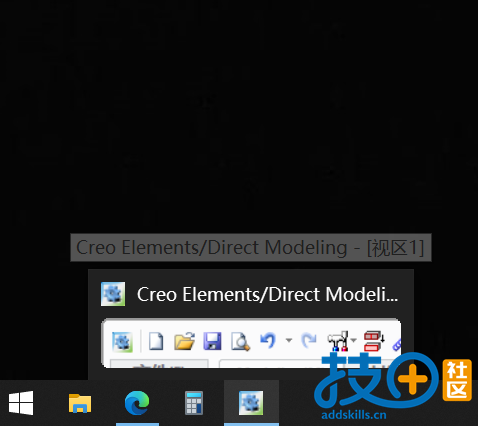Screen dimensions: 478x426
Task: Click the Save floppy disk icon
Action: 212,341
